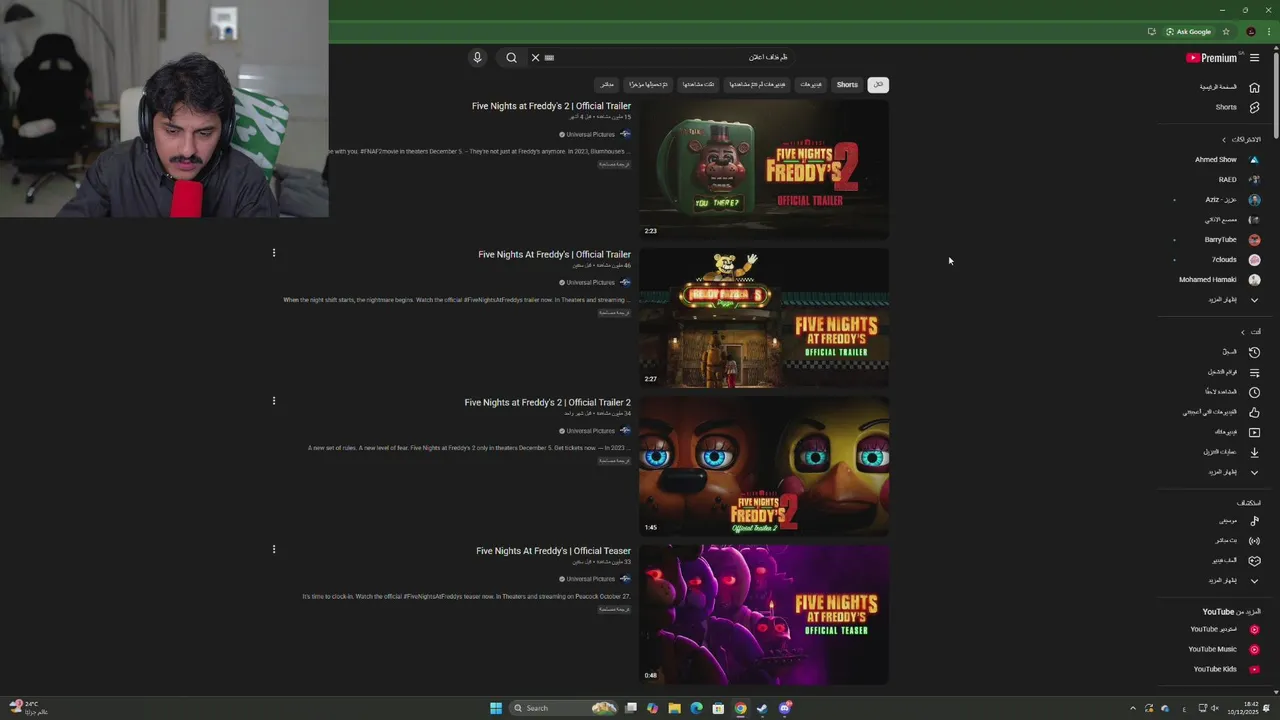Open the Liked videos thumbs-up icon

pos(1254,412)
